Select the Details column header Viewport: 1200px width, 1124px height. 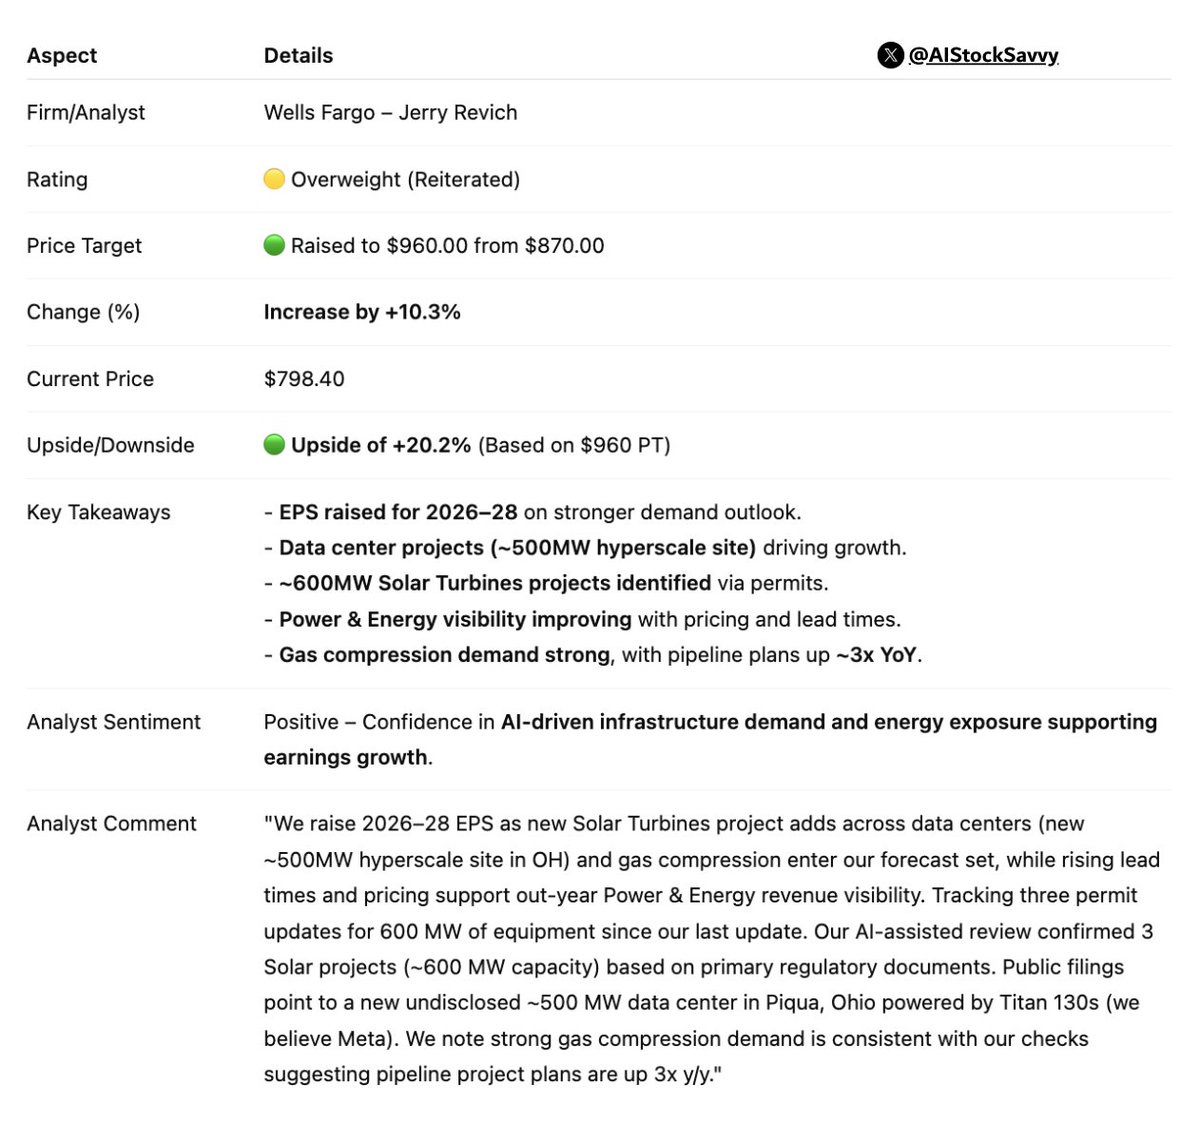click(298, 56)
